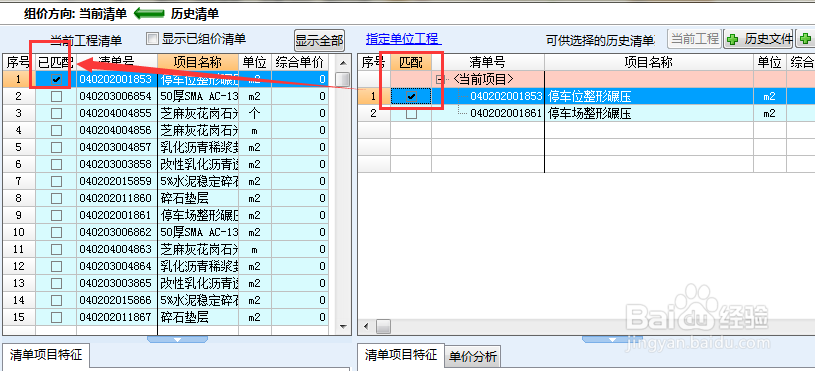Select 碎石垫层 row 040202011867
The width and height of the screenshot is (815, 371).
(166, 317)
